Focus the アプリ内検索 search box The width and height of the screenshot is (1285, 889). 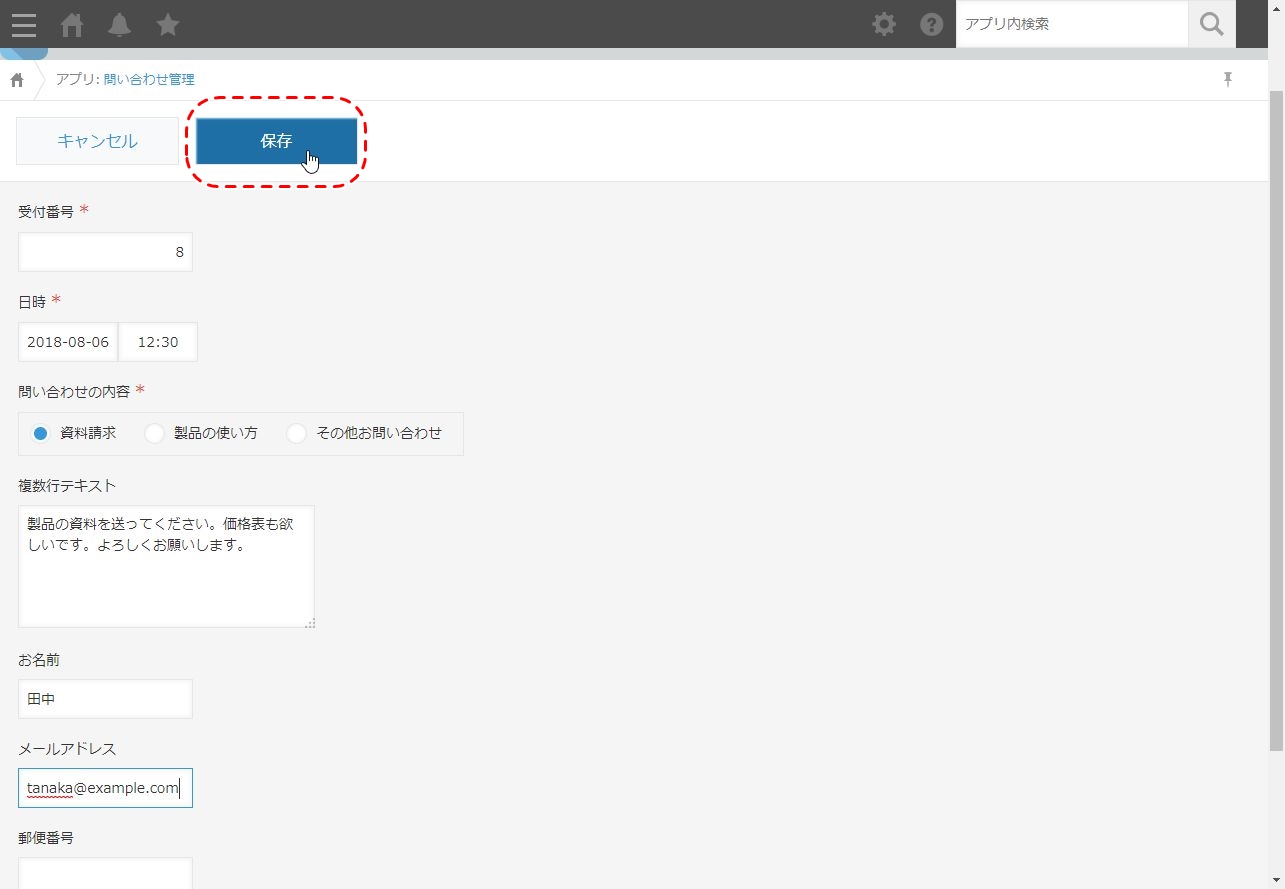tap(1072, 24)
